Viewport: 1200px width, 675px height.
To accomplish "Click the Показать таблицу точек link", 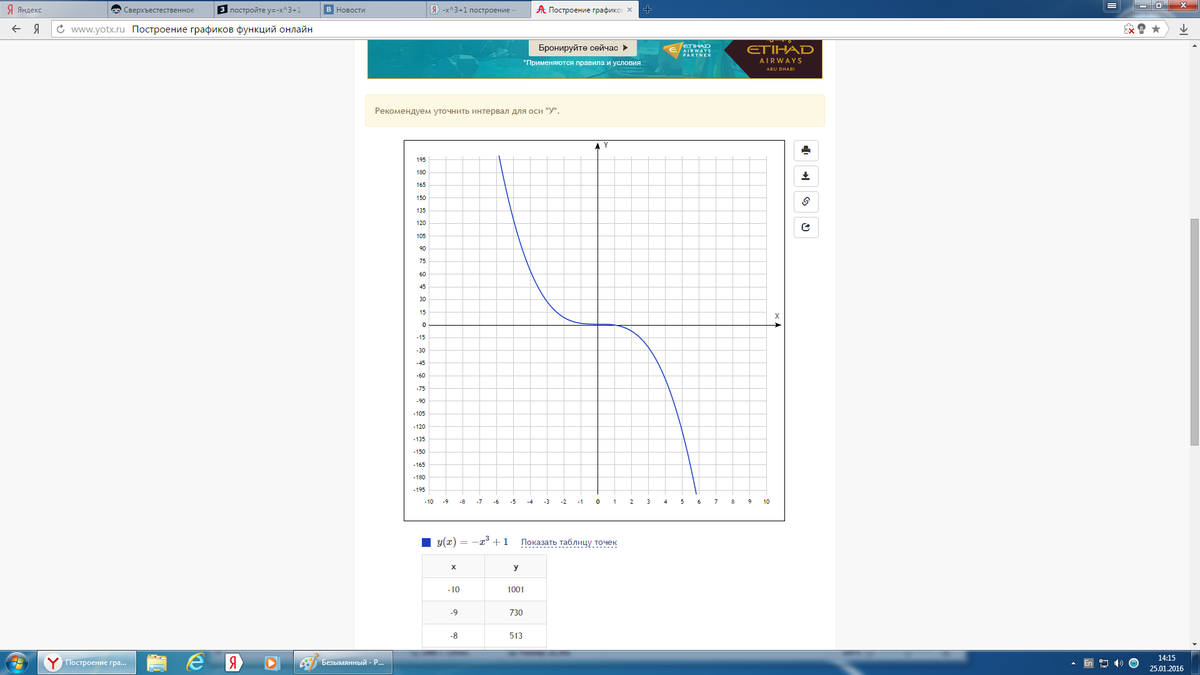I will [x=569, y=543].
